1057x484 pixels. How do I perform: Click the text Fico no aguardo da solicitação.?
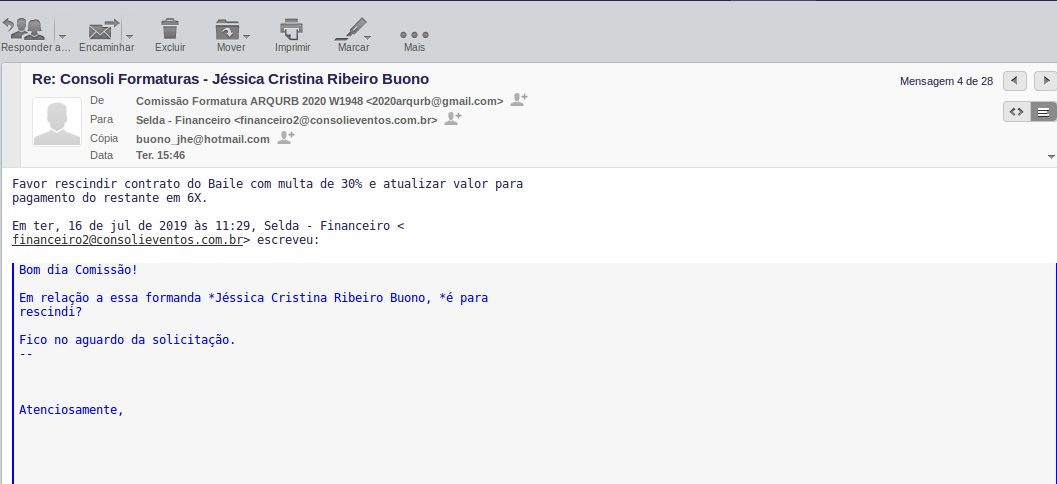pyautogui.click(x=127, y=340)
